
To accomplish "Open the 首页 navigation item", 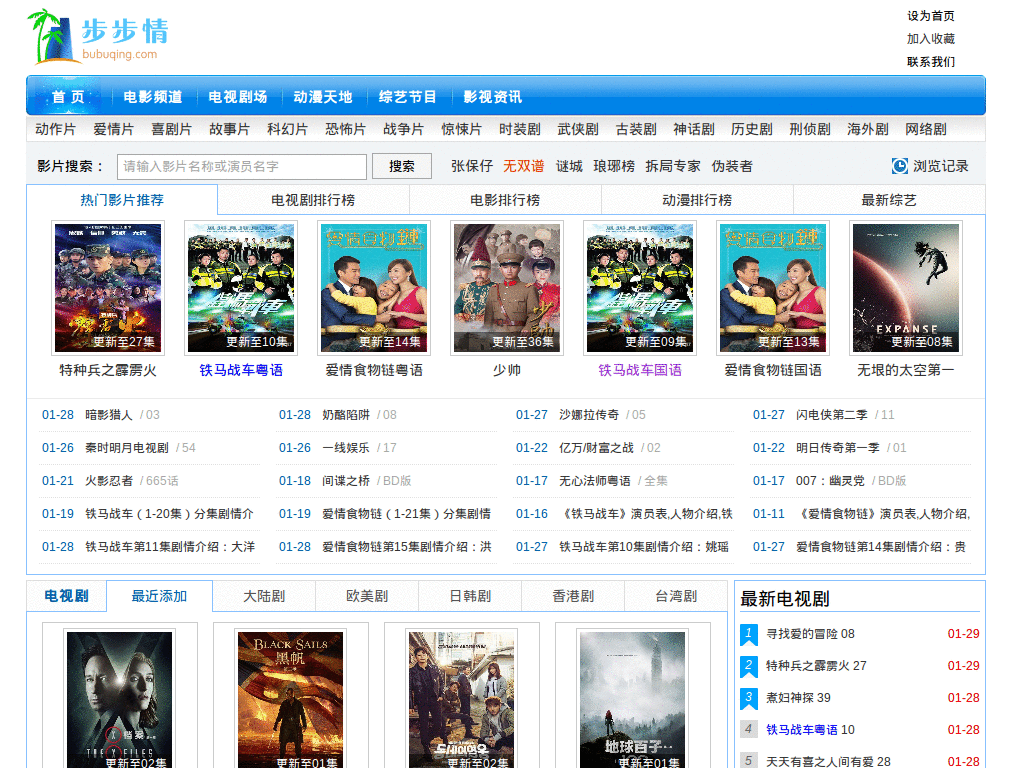I will 69,97.
